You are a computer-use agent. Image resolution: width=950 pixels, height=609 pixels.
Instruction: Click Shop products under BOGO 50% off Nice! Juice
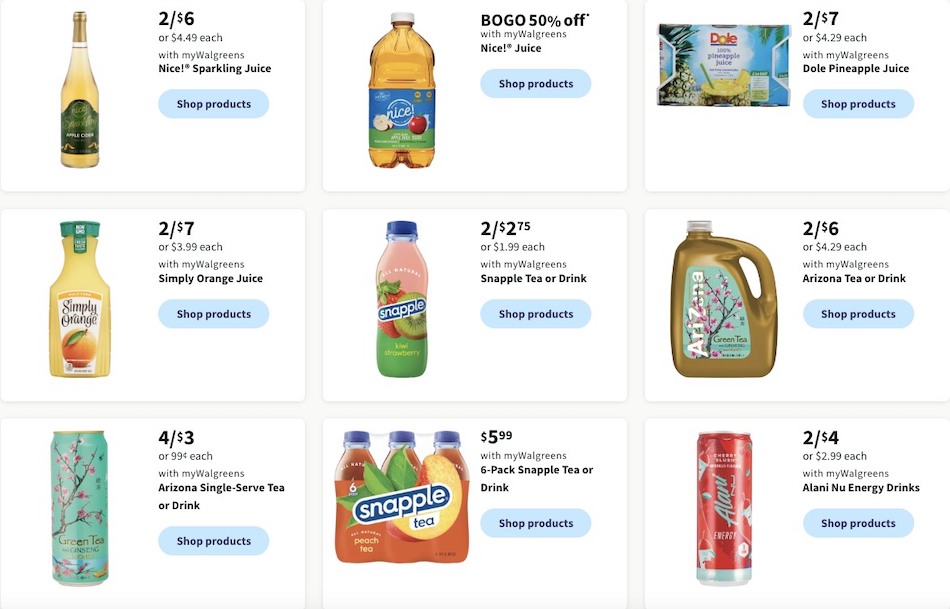click(536, 83)
